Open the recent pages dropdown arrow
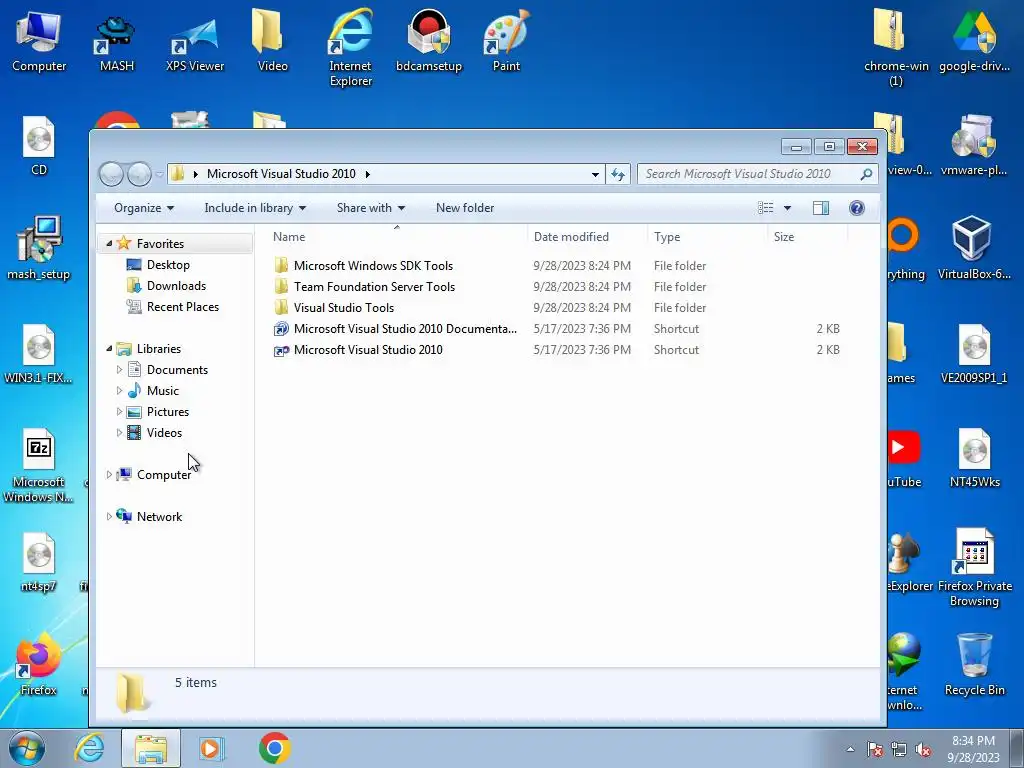This screenshot has height=768, width=1024. click(x=159, y=174)
